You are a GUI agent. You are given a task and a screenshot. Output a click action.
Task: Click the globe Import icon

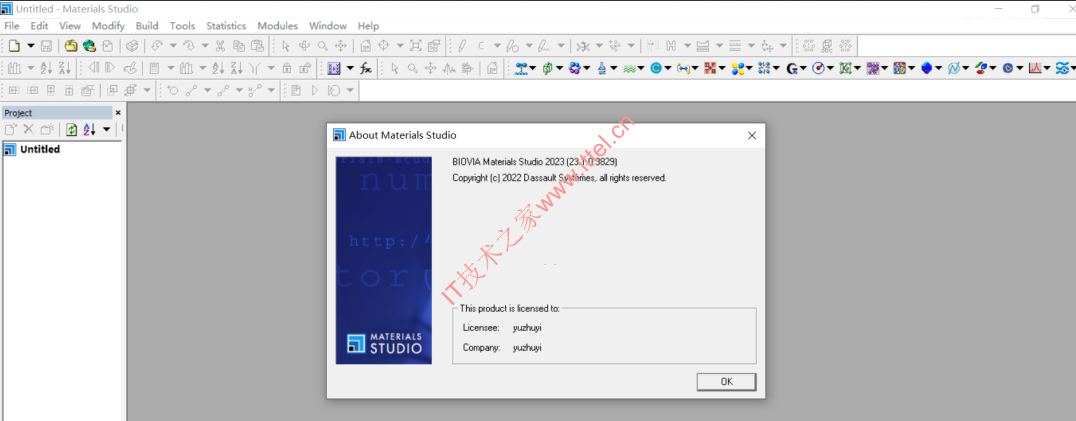pos(89,46)
